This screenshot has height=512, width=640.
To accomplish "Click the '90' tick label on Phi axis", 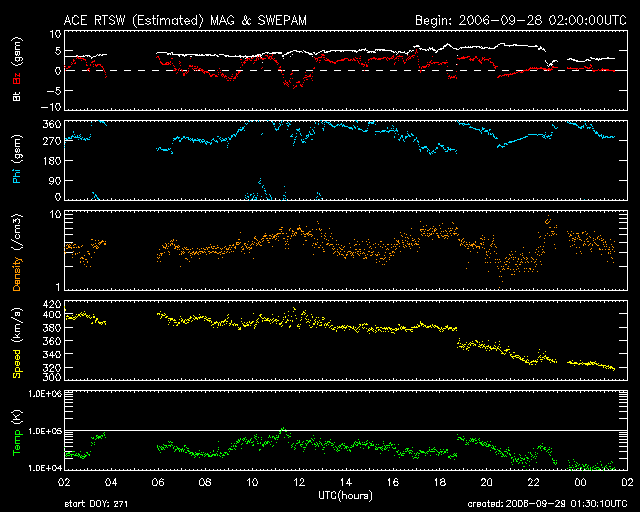I will pyautogui.click(x=55, y=180).
